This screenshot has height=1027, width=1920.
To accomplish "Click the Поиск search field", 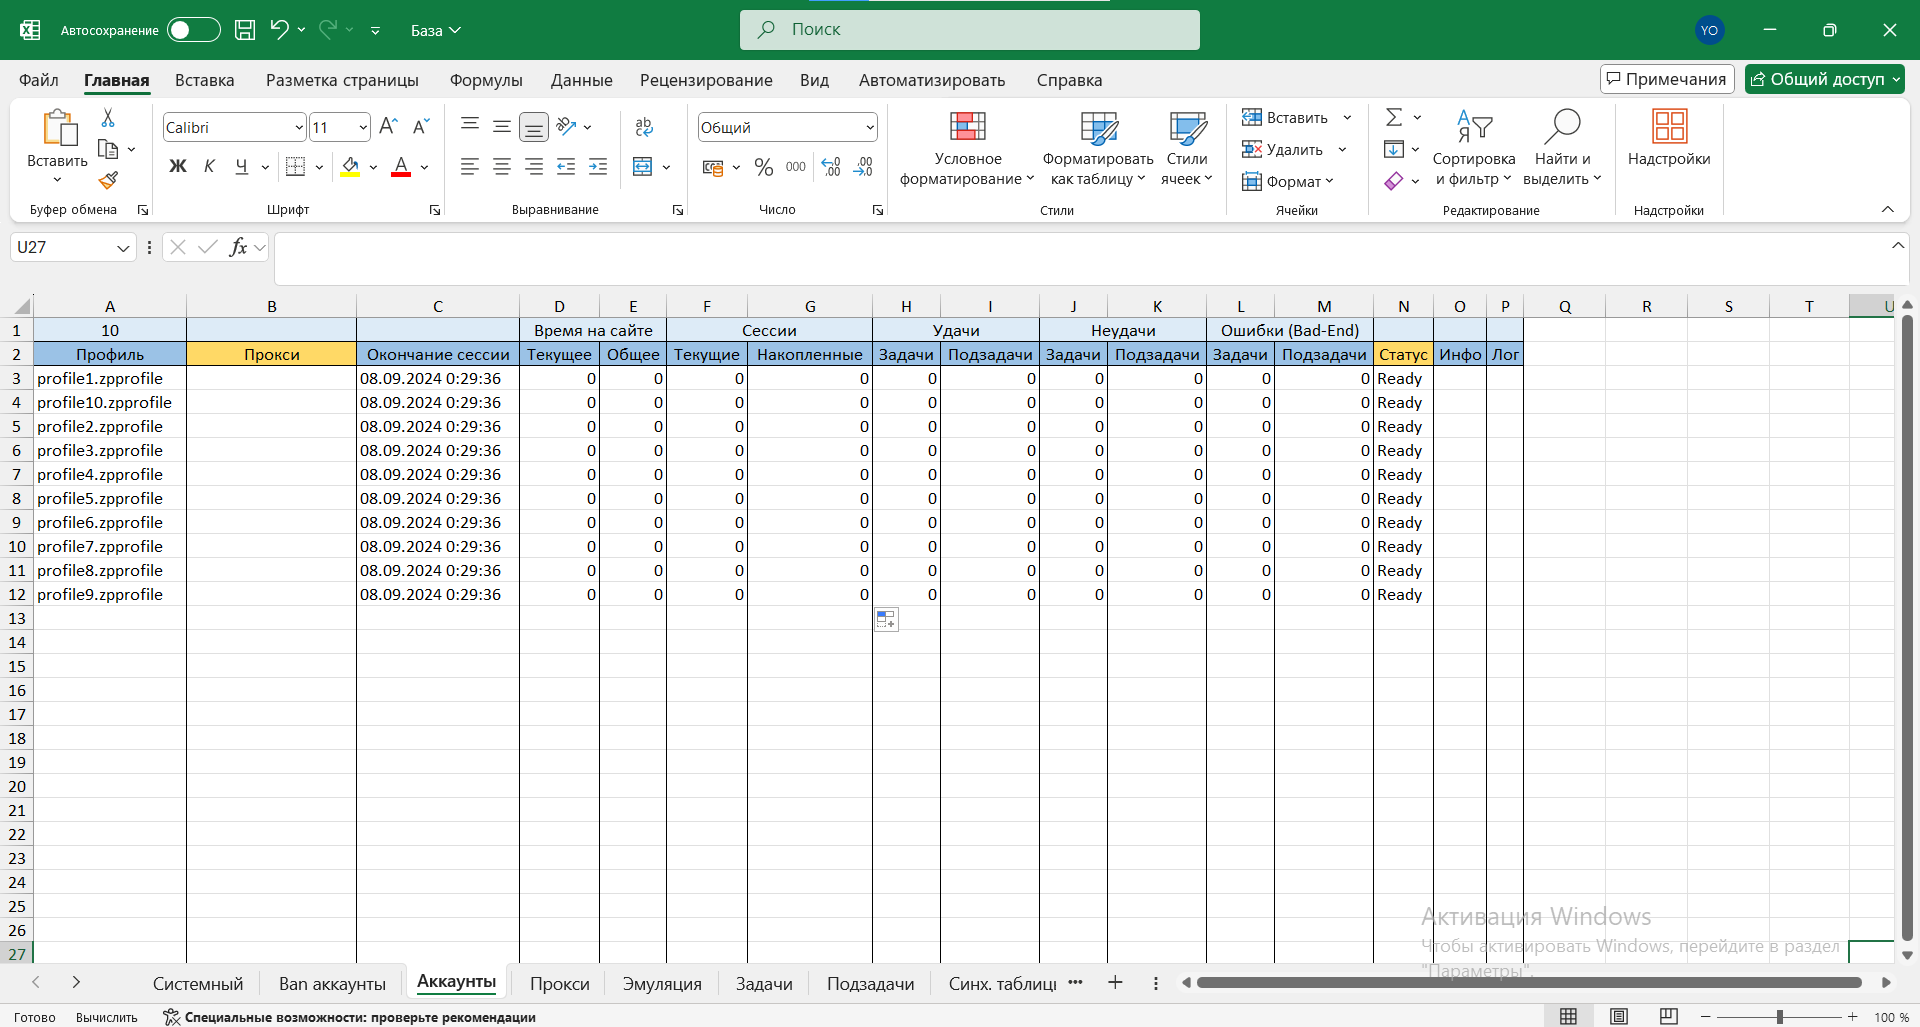I will pyautogui.click(x=969, y=30).
